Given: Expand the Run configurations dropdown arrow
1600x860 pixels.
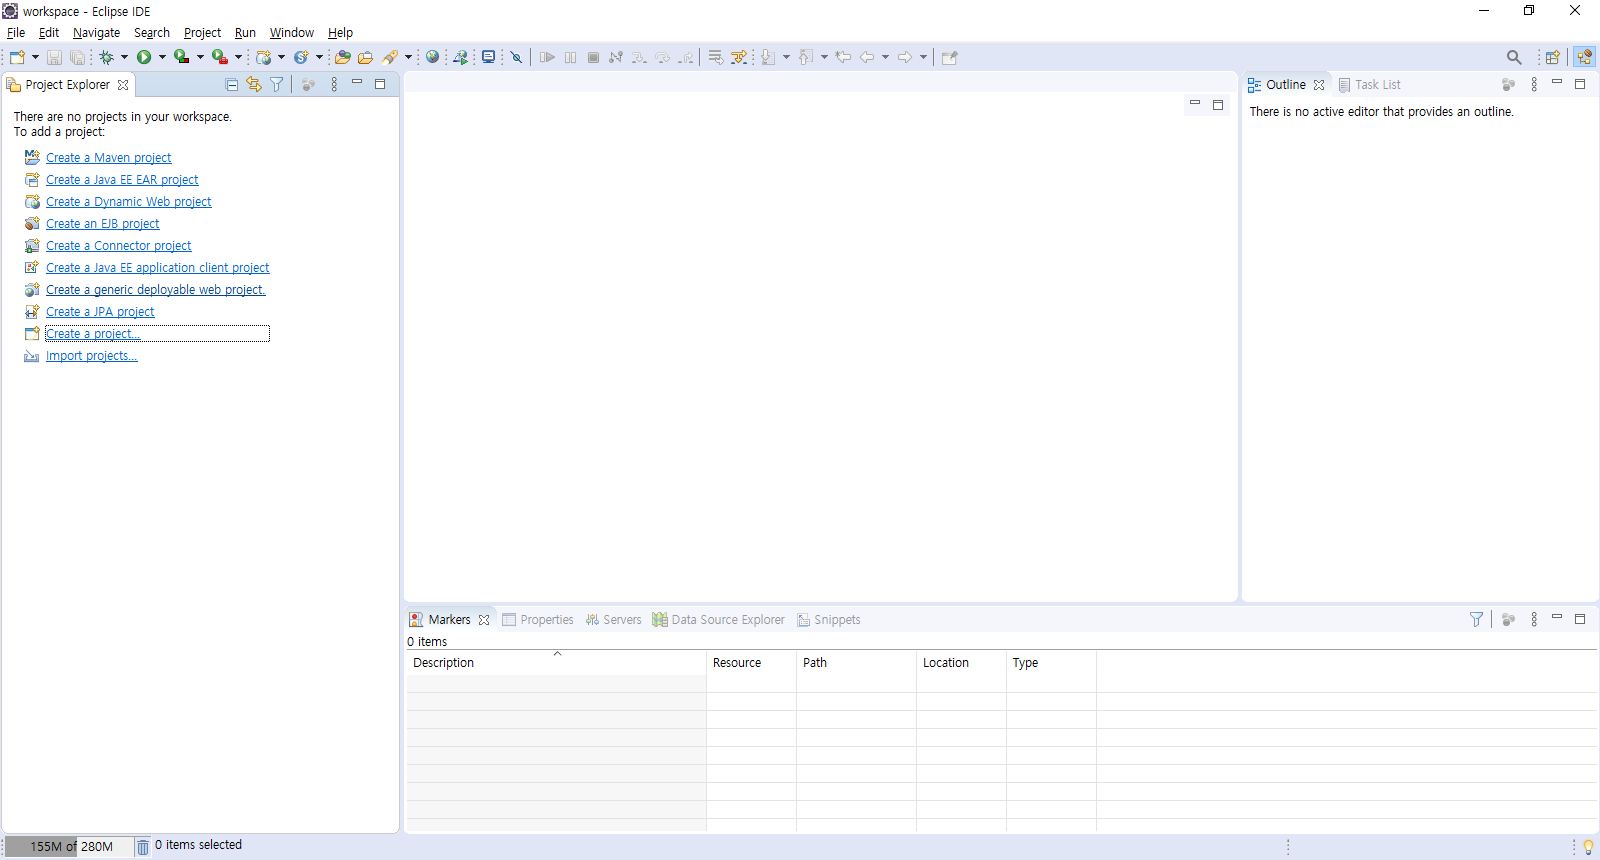Looking at the screenshot, I should click(162, 57).
